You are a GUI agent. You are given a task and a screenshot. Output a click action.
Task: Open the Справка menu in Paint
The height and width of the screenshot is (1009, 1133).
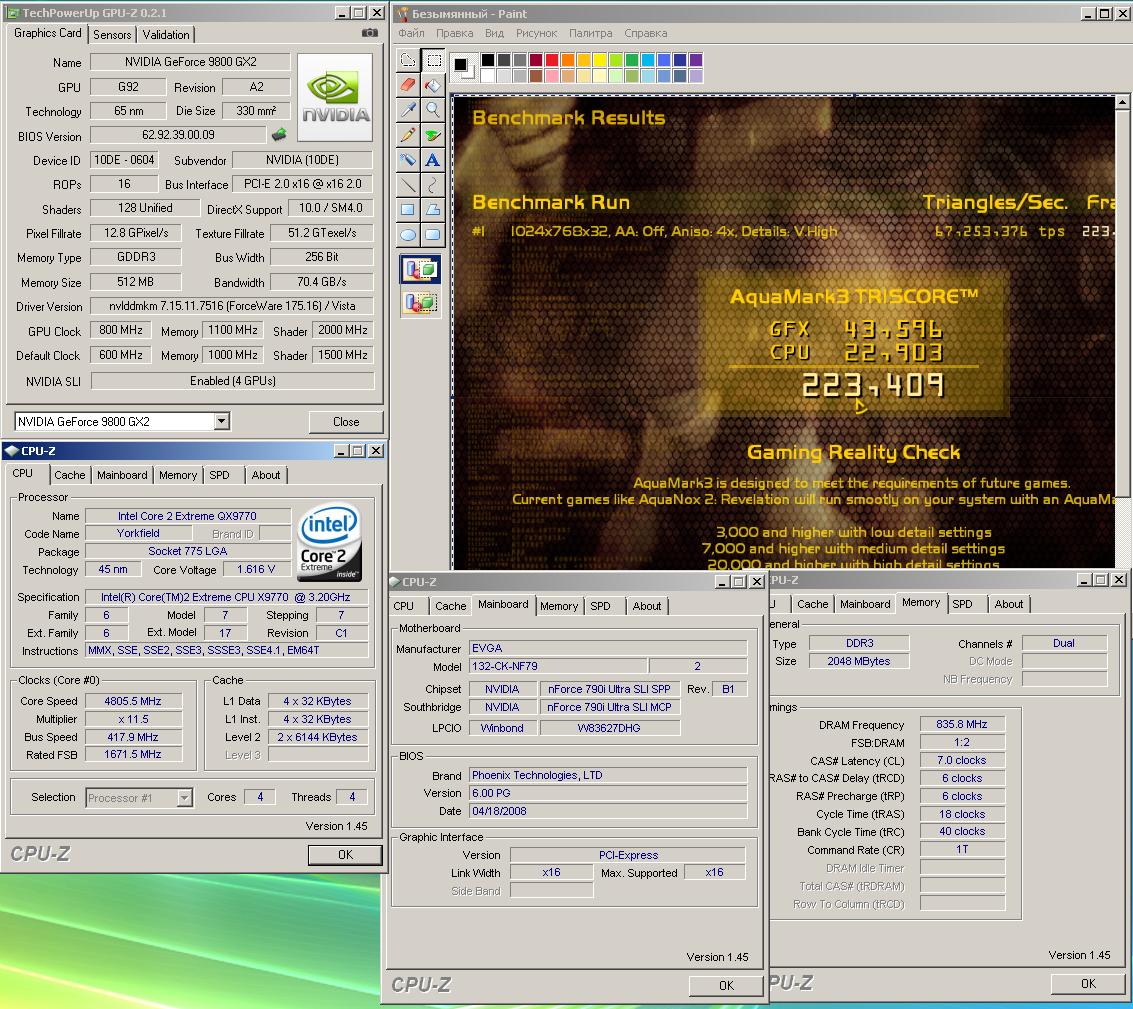coord(645,33)
